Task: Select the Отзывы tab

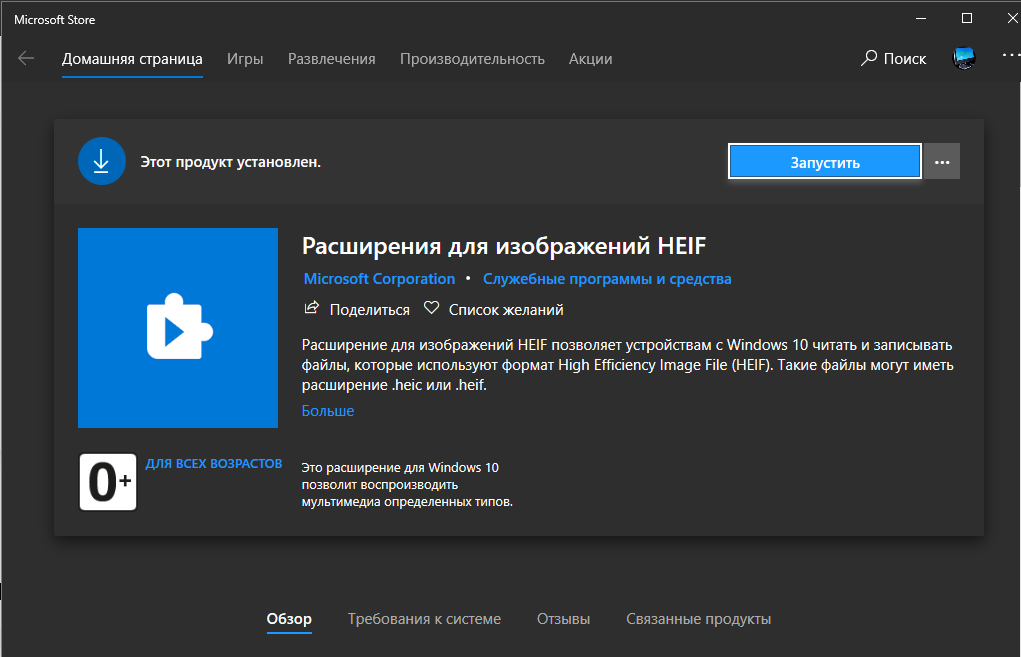Action: [x=563, y=619]
